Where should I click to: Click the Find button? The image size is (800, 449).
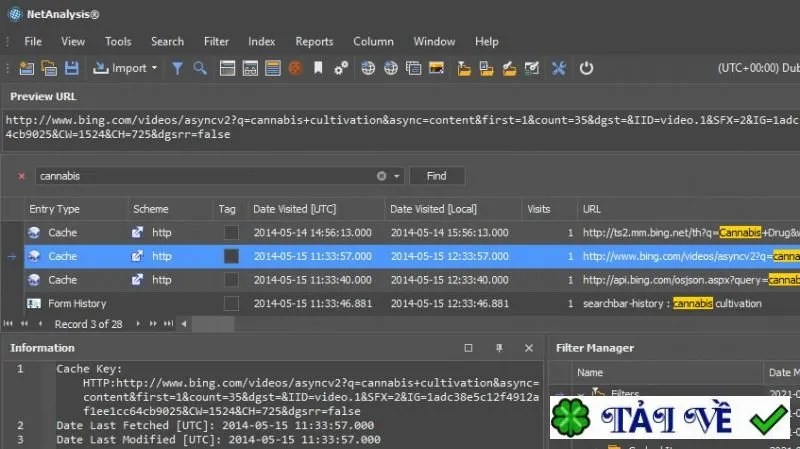[437, 176]
